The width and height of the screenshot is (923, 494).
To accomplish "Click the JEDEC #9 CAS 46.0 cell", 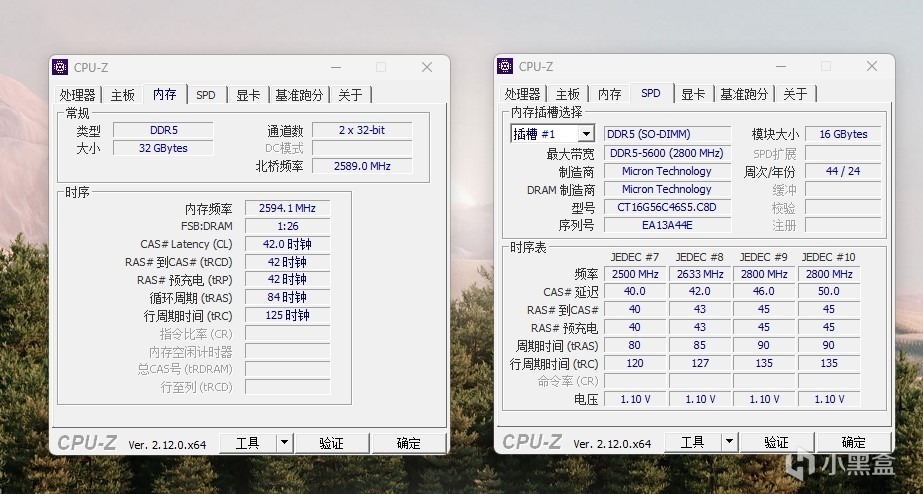I will [x=764, y=291].
